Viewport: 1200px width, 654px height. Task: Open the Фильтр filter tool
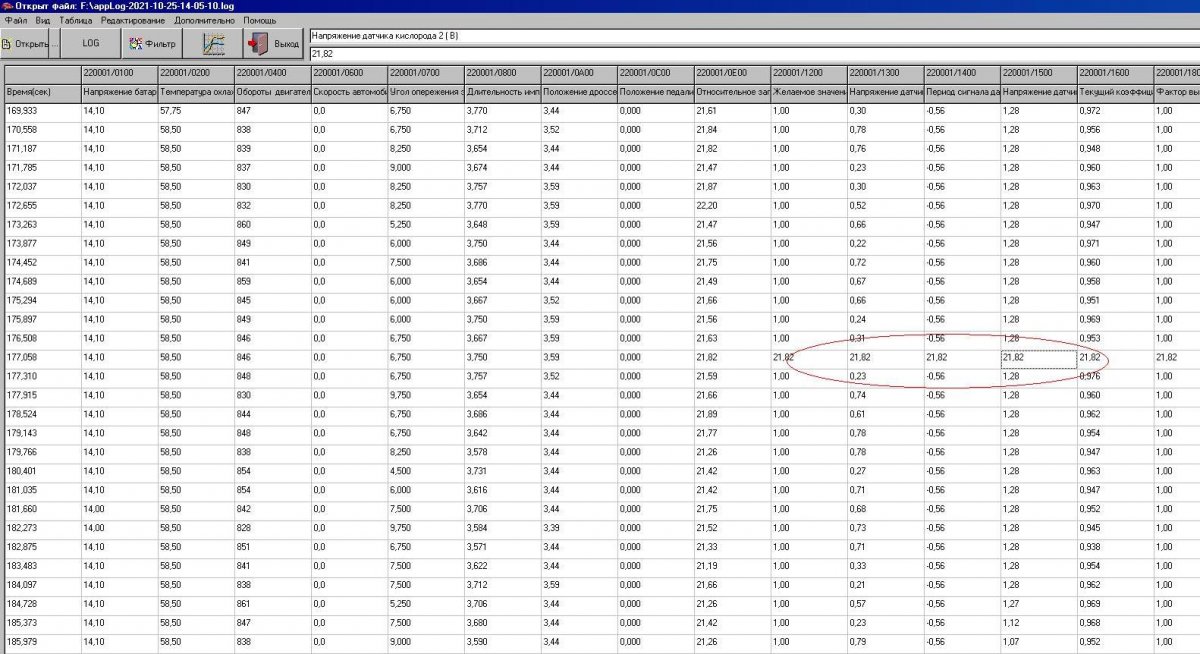pos(152,44)
